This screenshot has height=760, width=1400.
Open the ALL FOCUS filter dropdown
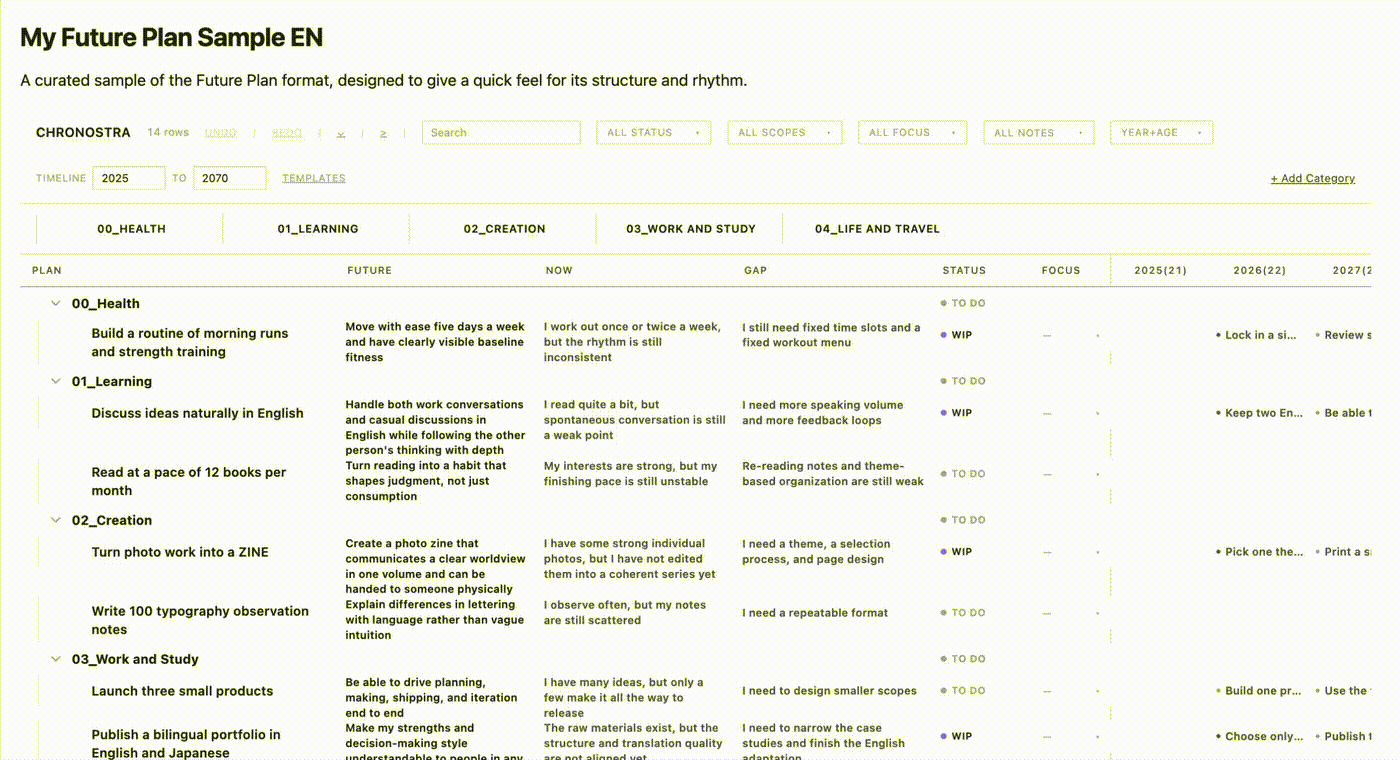[912, 133]
